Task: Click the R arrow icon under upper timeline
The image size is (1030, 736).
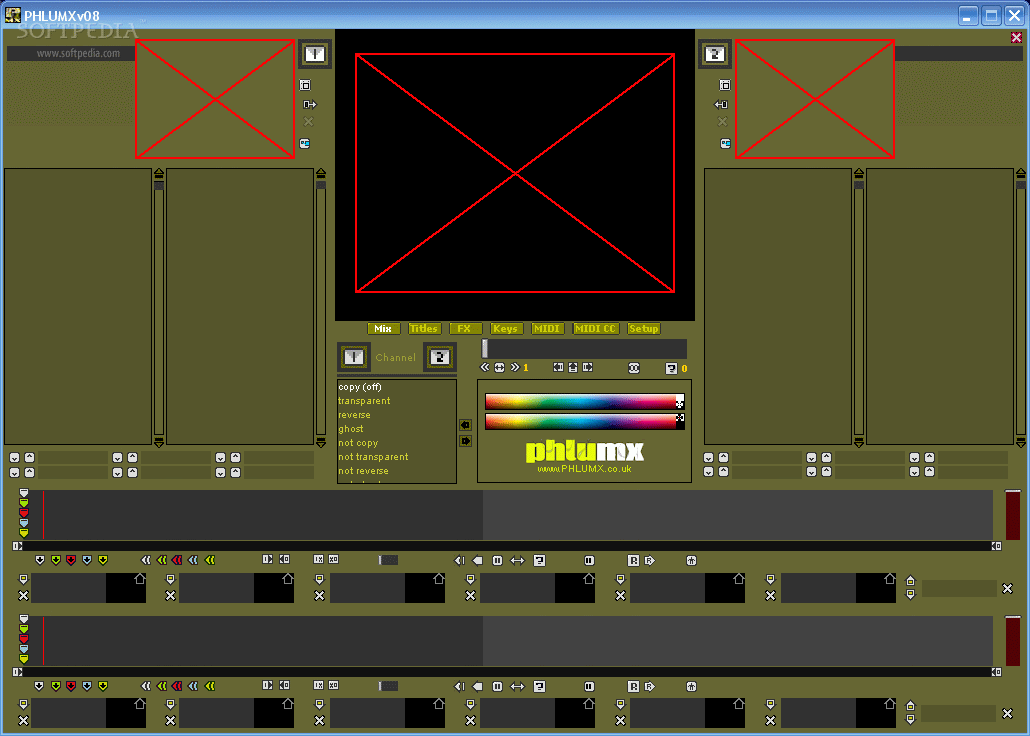Action: tap(650, 561)
